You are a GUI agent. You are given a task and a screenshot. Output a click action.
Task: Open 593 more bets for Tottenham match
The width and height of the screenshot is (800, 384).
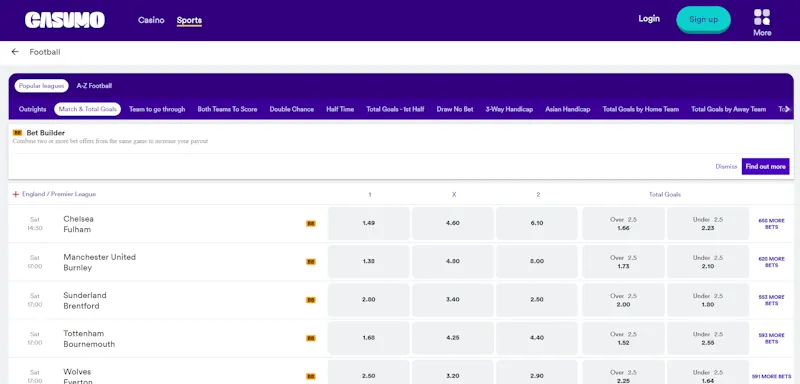point(771,339)
